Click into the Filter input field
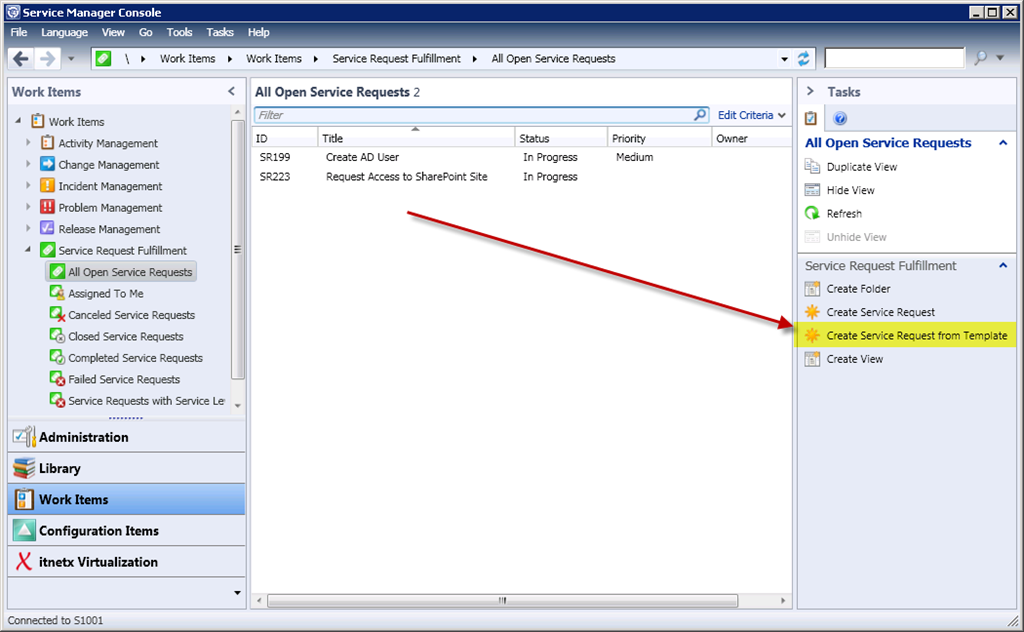This screenshot has height=632, width=1024. click(x=470, y=115)
